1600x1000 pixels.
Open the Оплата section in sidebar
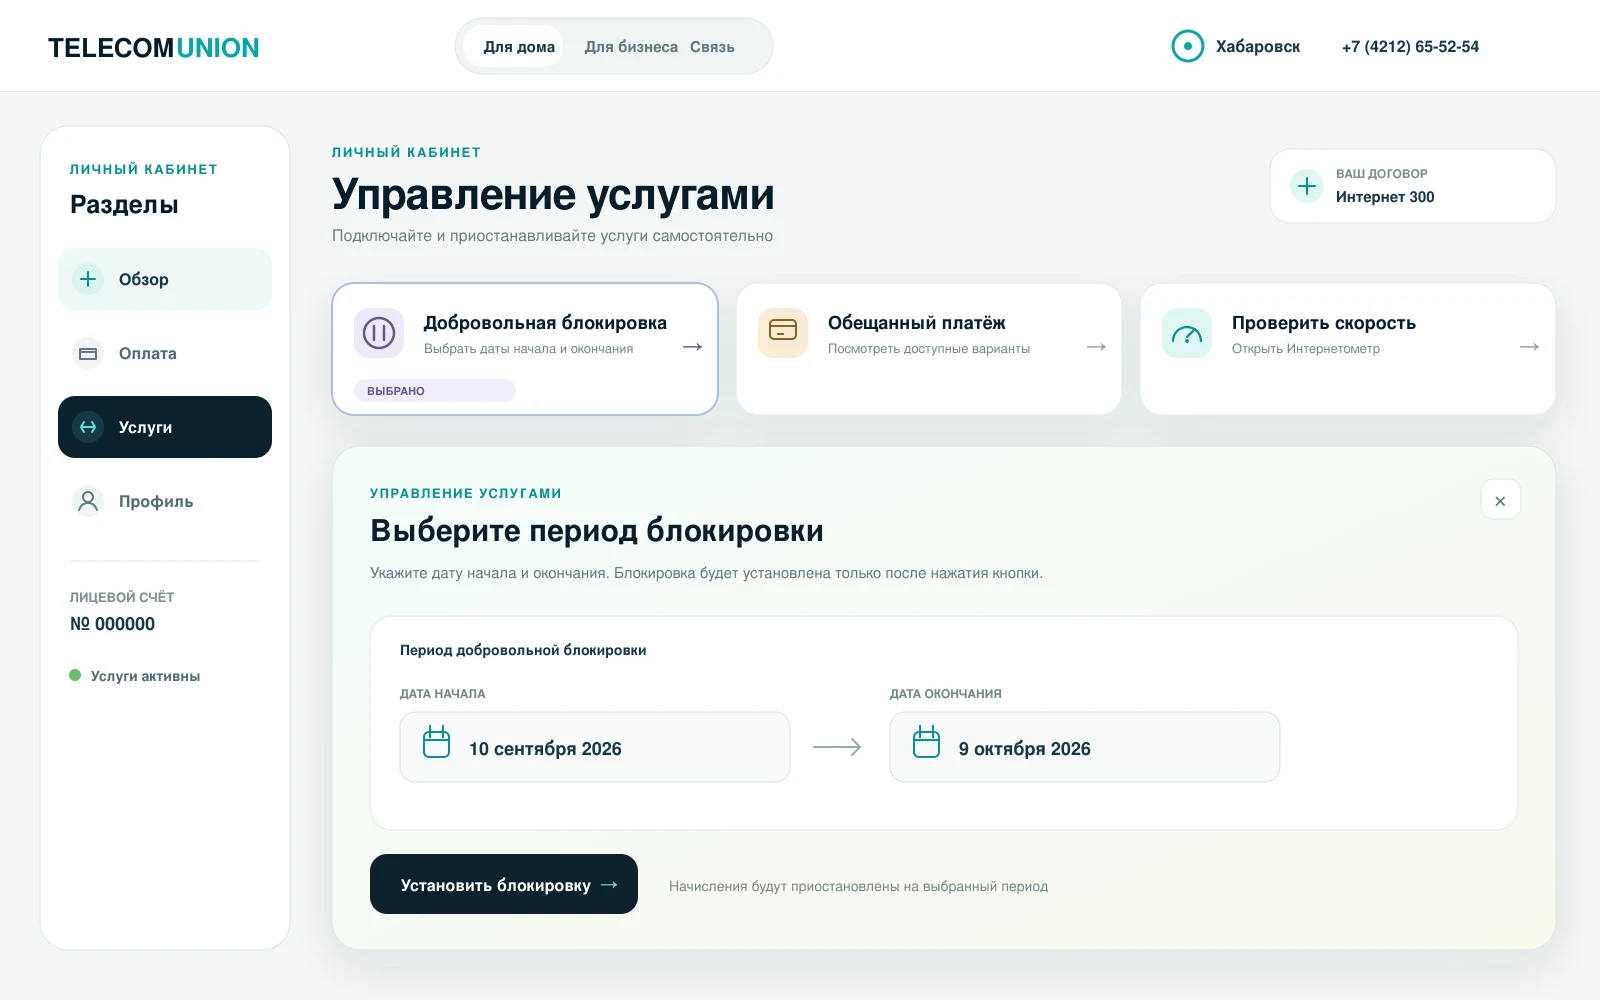point(165,353)
